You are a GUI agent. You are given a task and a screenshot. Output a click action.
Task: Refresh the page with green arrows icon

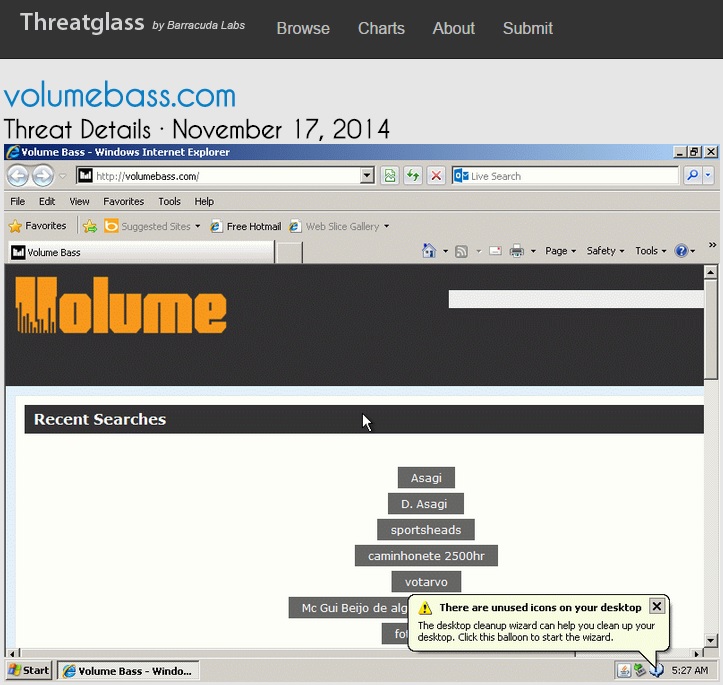[413, 176]
